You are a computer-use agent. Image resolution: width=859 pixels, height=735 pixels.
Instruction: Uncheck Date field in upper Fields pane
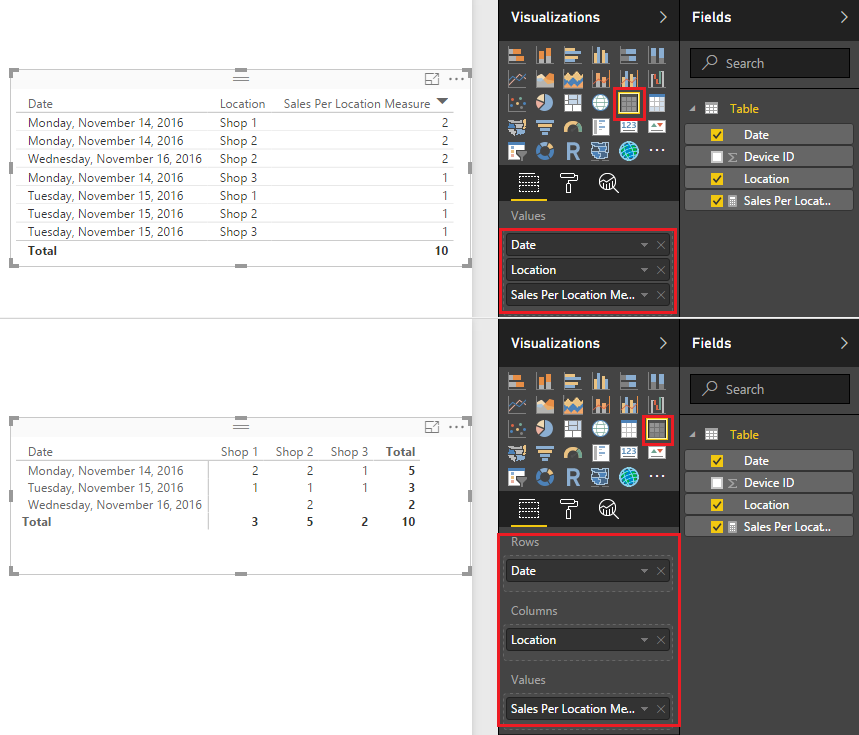click(717, 135)
